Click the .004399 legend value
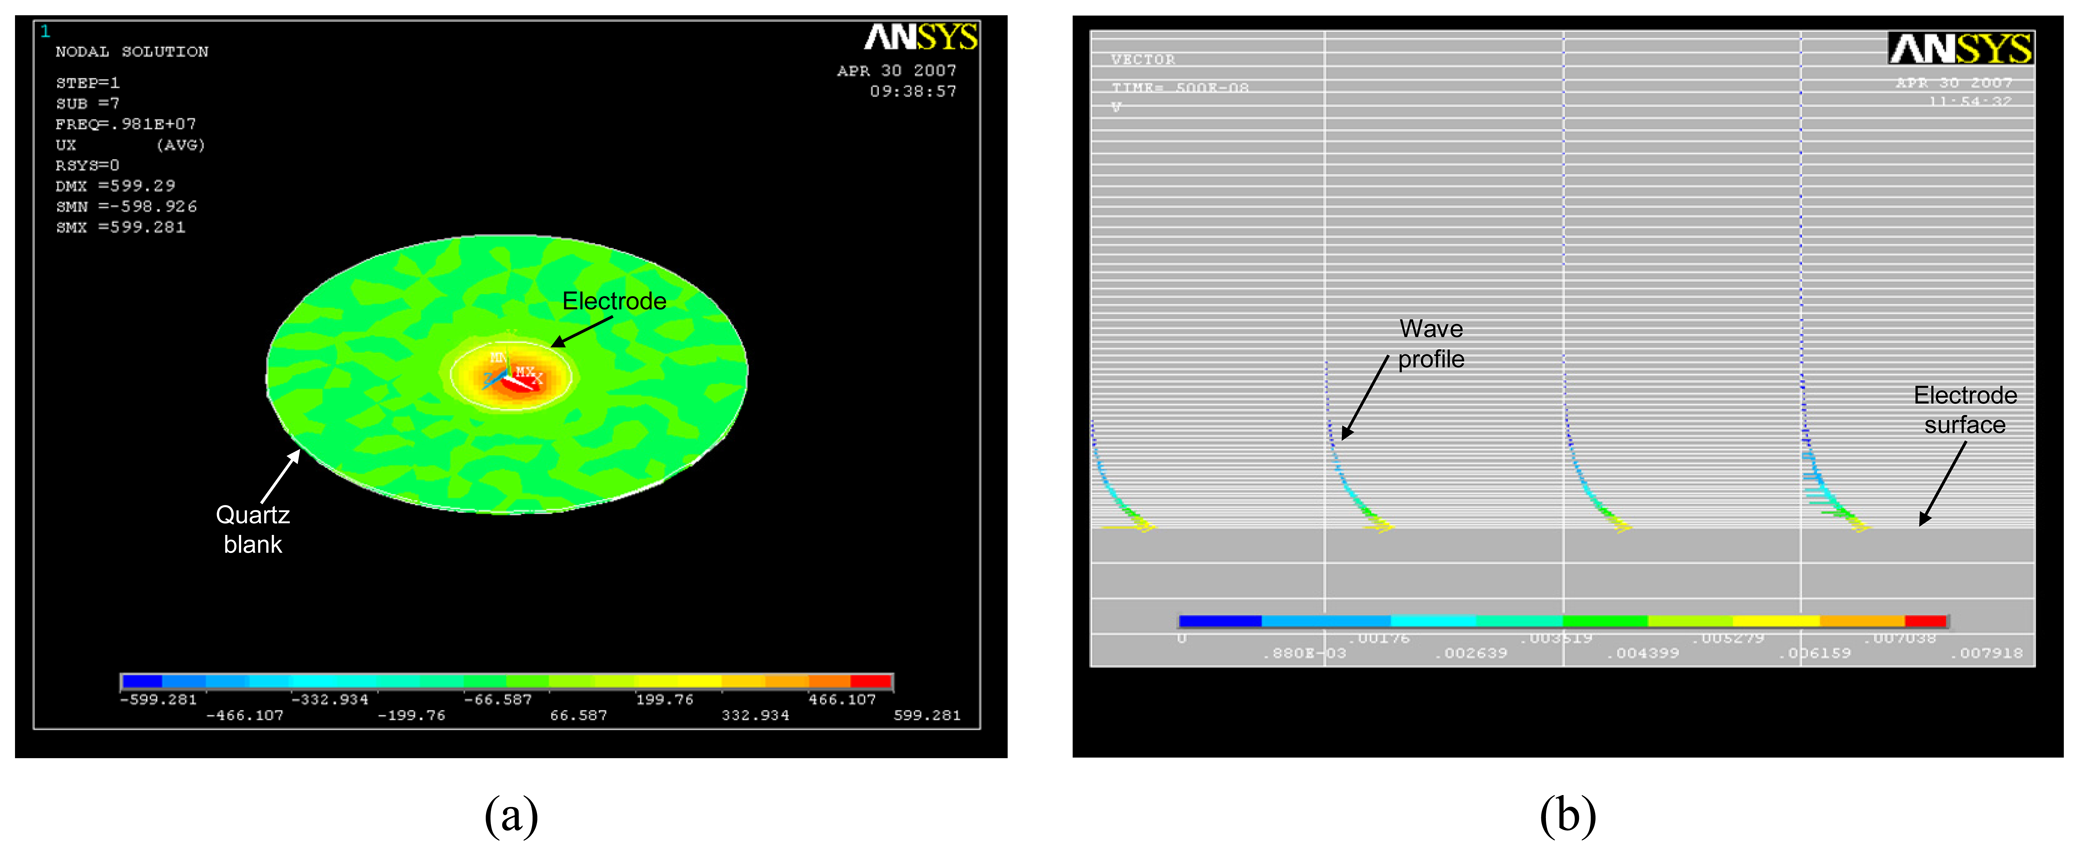Viewport: 2079px width, 856px height. pyautogui.click(x=1643, y=654)
